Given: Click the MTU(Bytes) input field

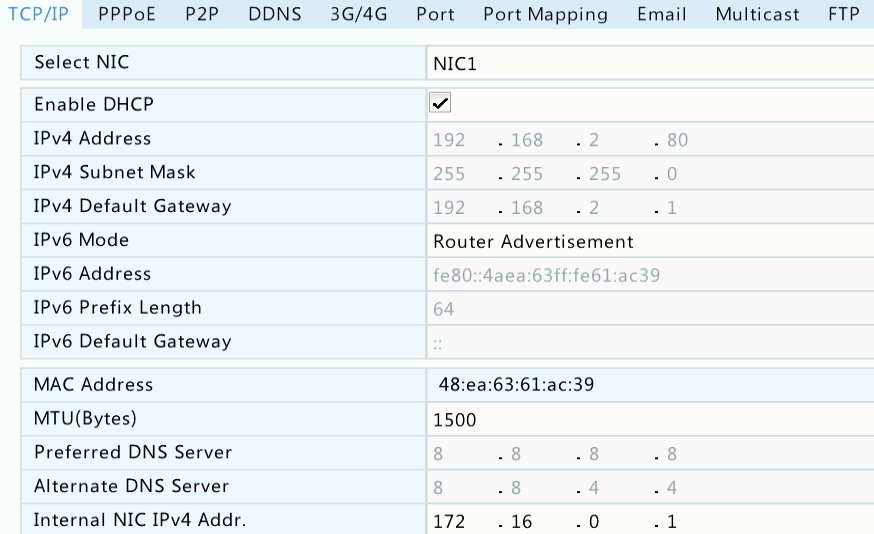Looking at the screenshot, I should 648,419.
